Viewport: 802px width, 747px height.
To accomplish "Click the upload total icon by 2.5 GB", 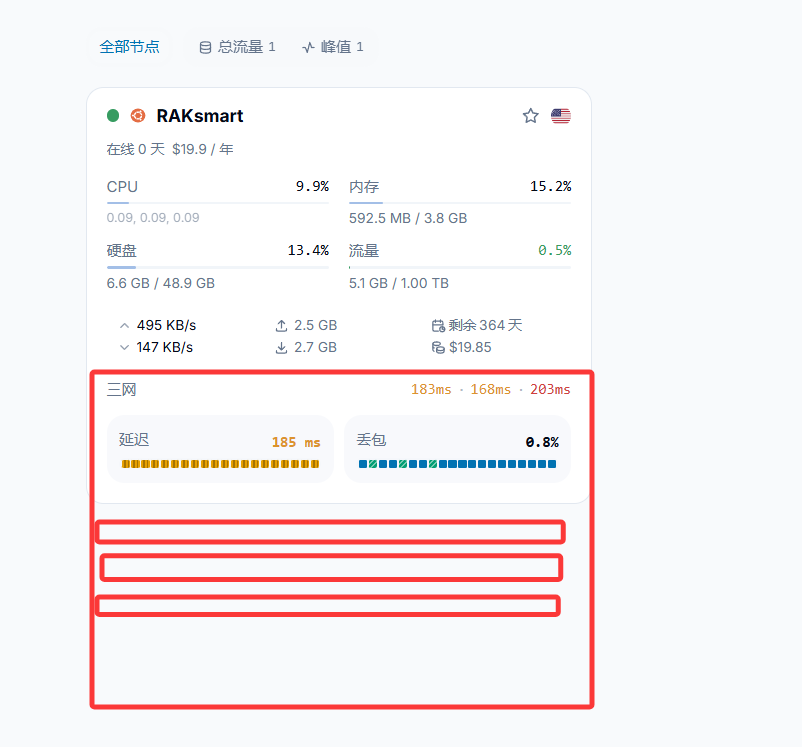I will [281, 326].
